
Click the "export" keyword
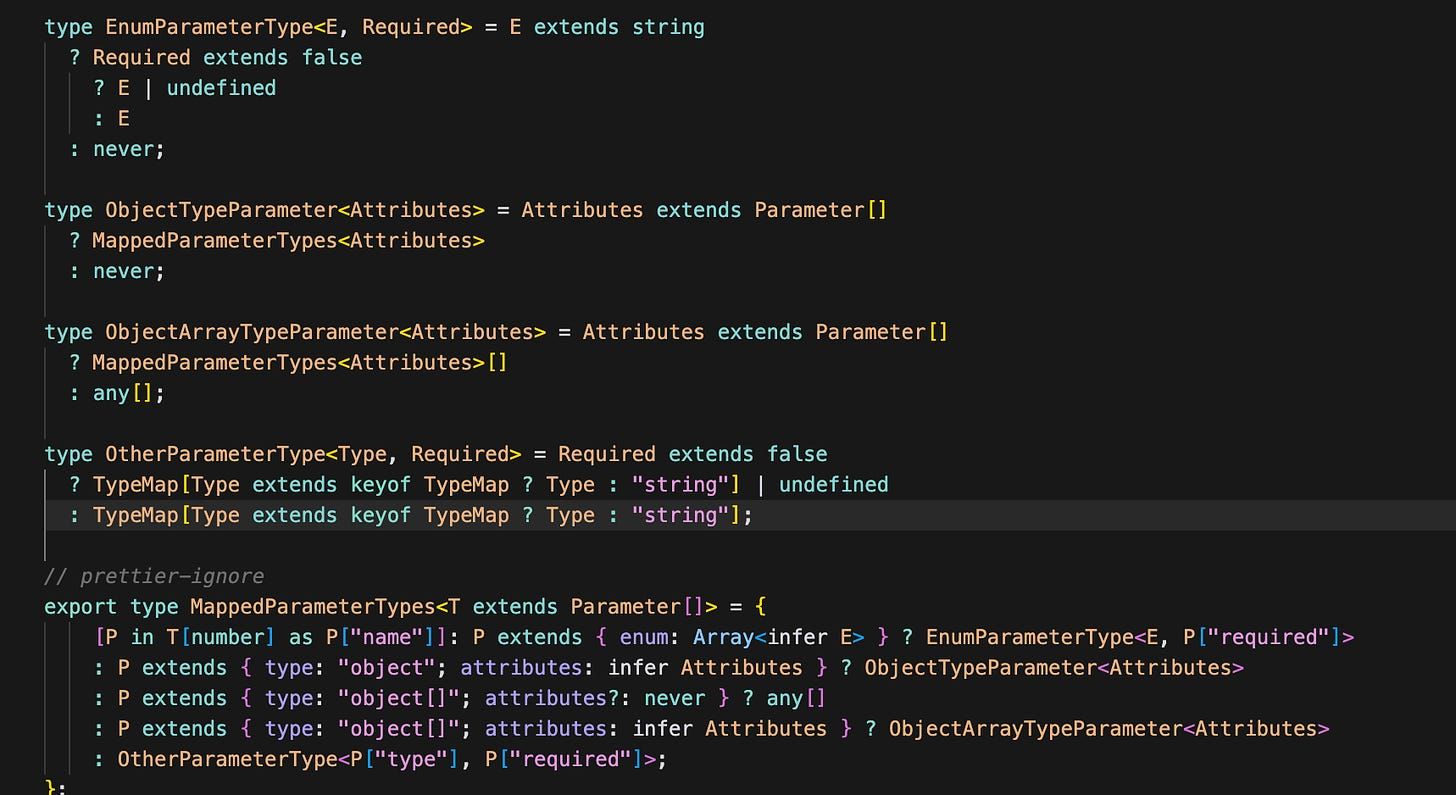coord(81,607)
